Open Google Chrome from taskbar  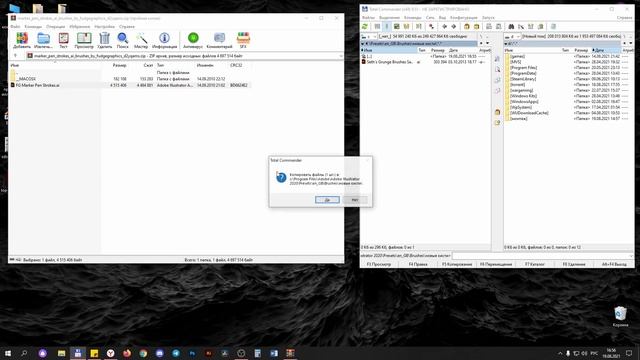coord(143,353)
